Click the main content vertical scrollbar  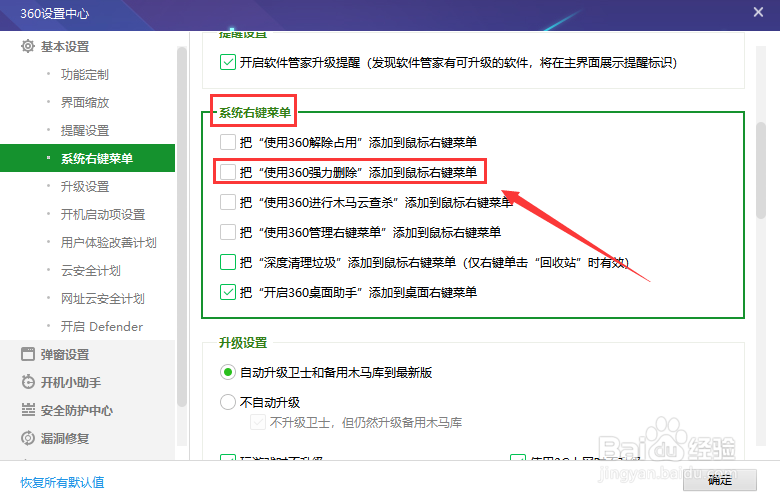(x=761, y=170)
